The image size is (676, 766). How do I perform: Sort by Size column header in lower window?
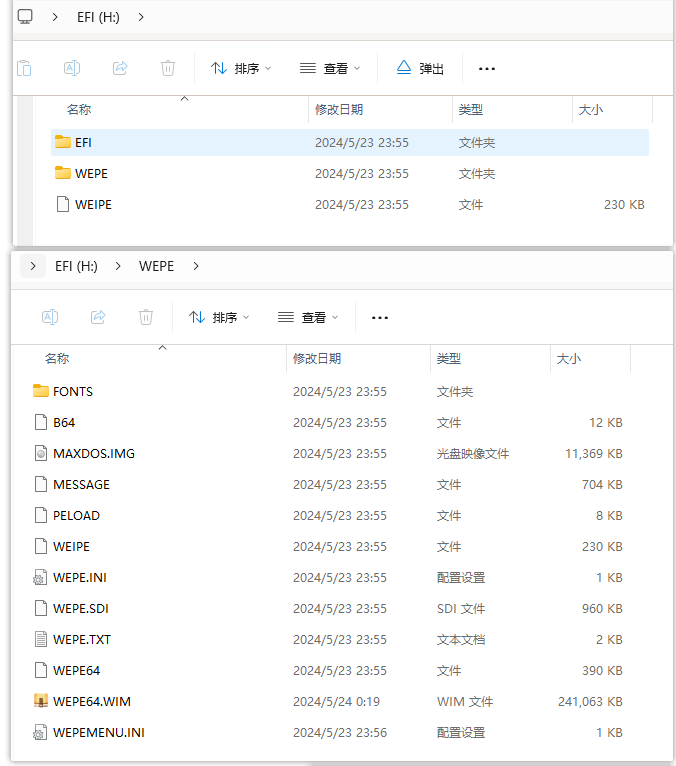tap(568, 358)
